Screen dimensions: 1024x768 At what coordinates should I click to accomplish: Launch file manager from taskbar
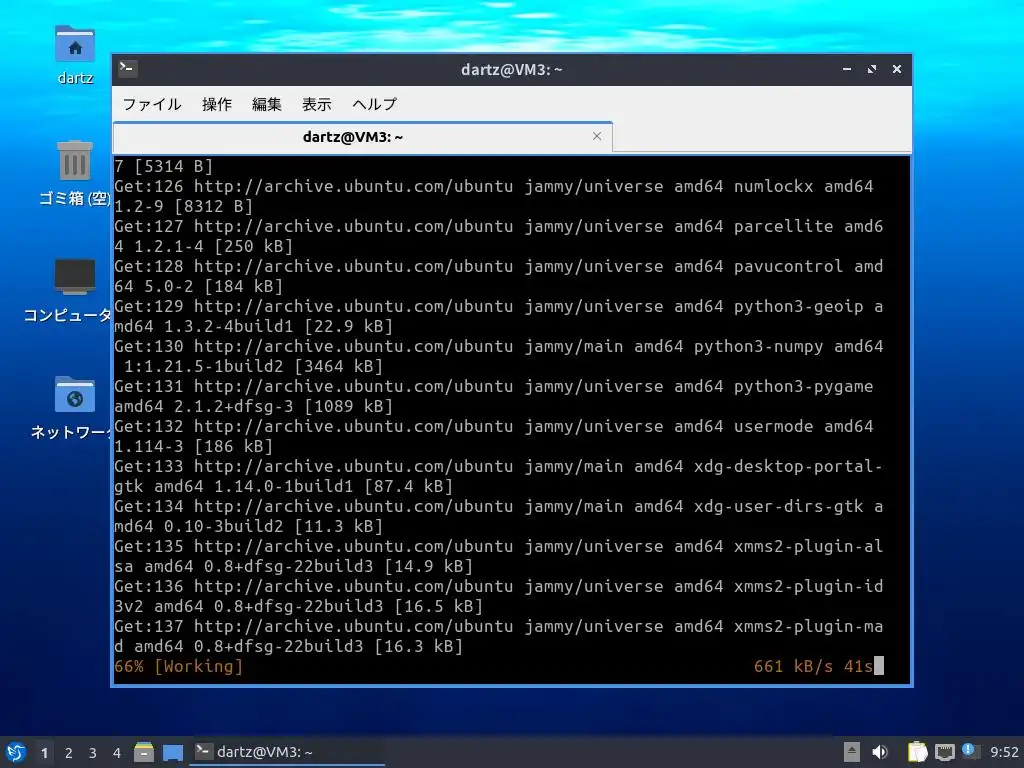[144, 752]
